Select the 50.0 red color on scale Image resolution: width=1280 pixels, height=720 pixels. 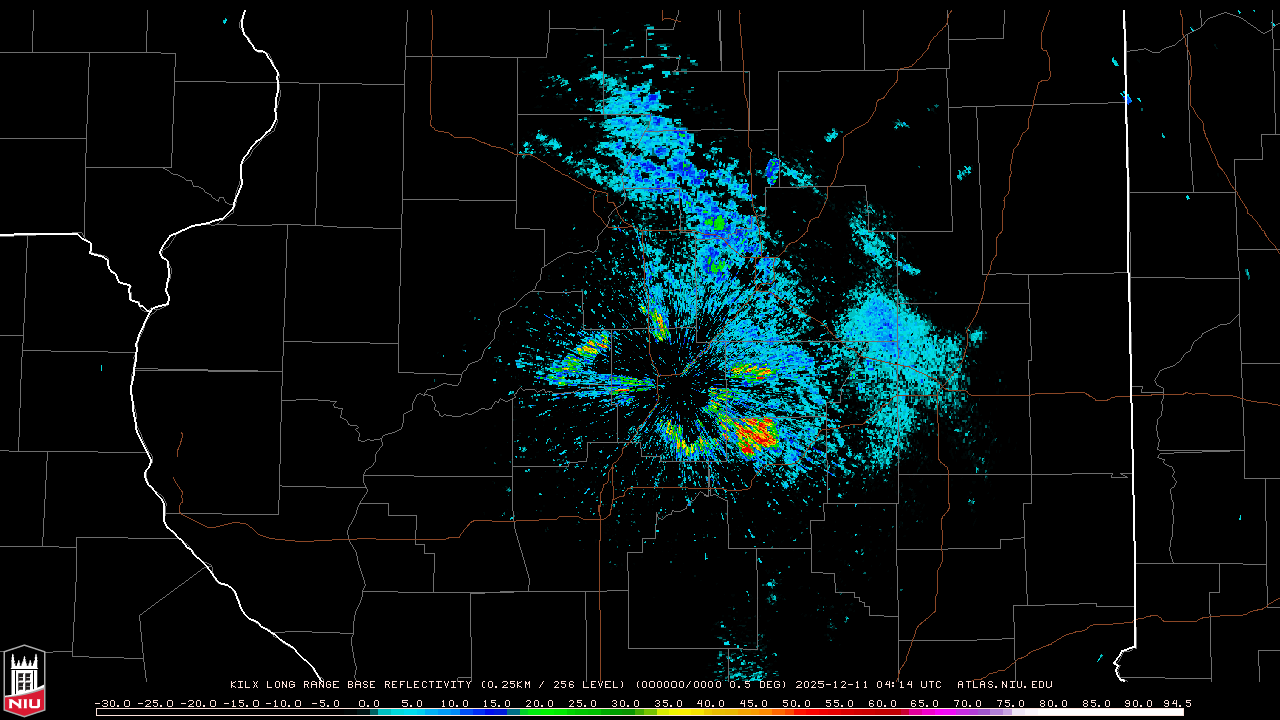click(796, 712)
